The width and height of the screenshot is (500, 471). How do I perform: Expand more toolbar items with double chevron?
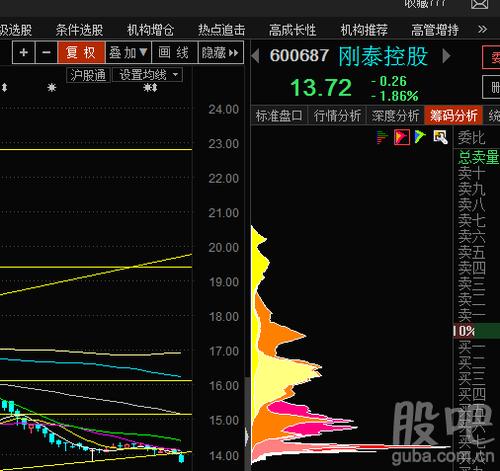click(x=482, y=29)
